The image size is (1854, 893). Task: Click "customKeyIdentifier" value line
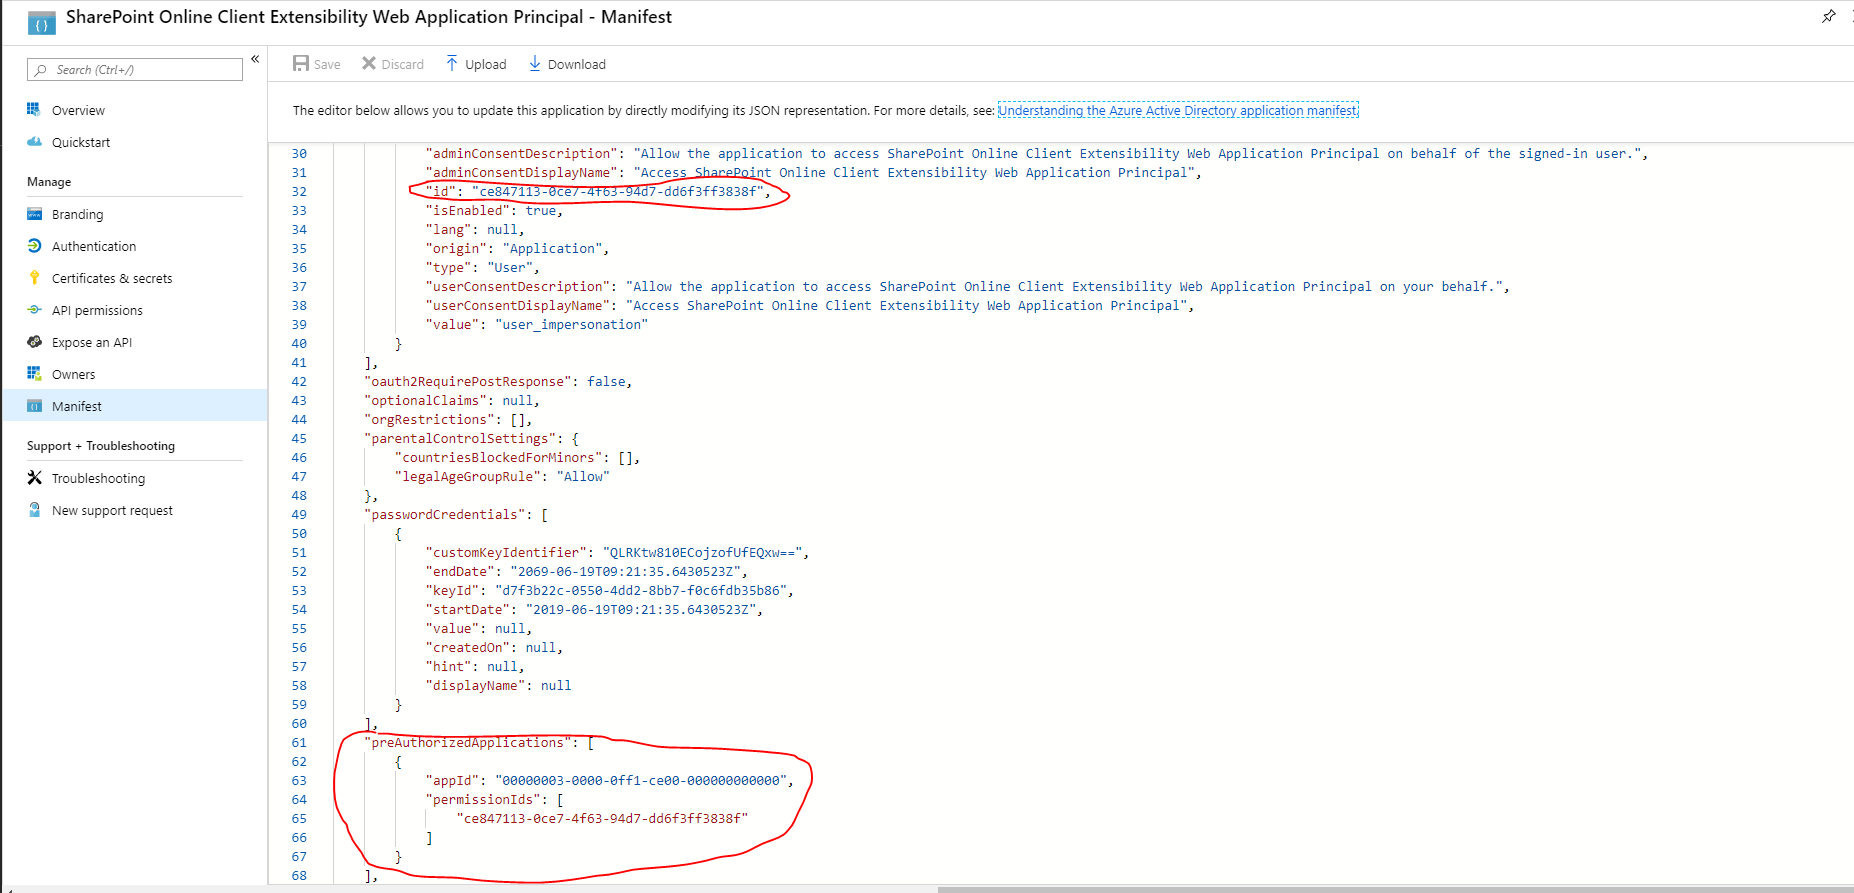[617, 552]
